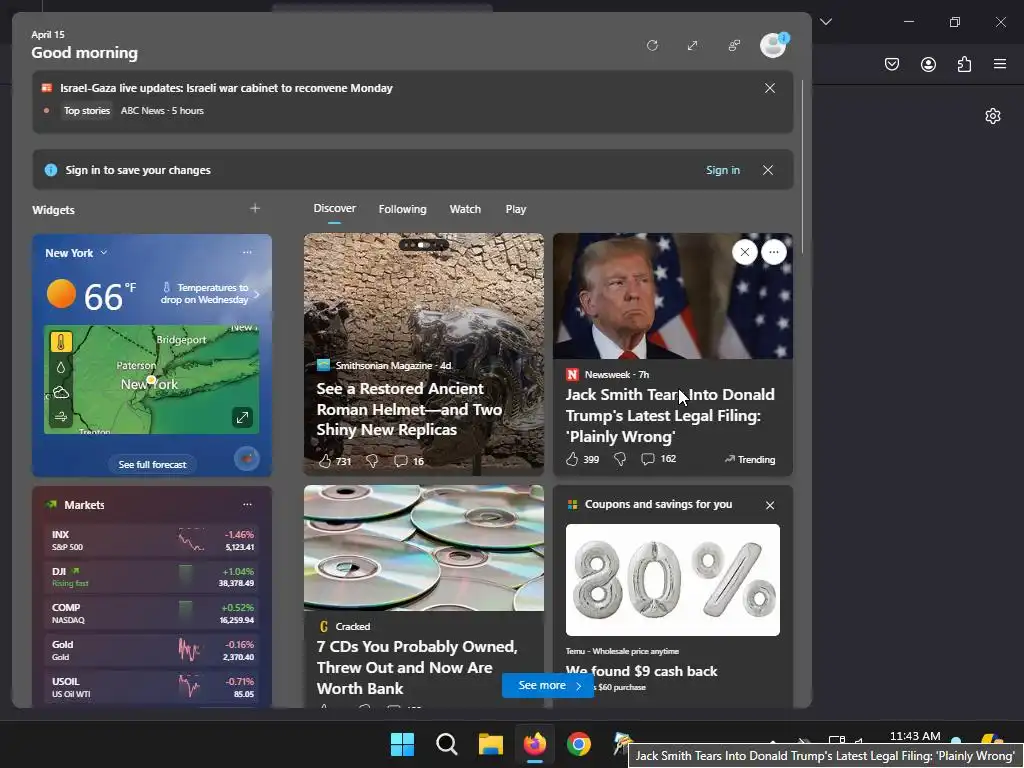The width and height of the screenshot is (1024, 768).
Task: Open the Firefox account icon
Action: click(928, 64)
